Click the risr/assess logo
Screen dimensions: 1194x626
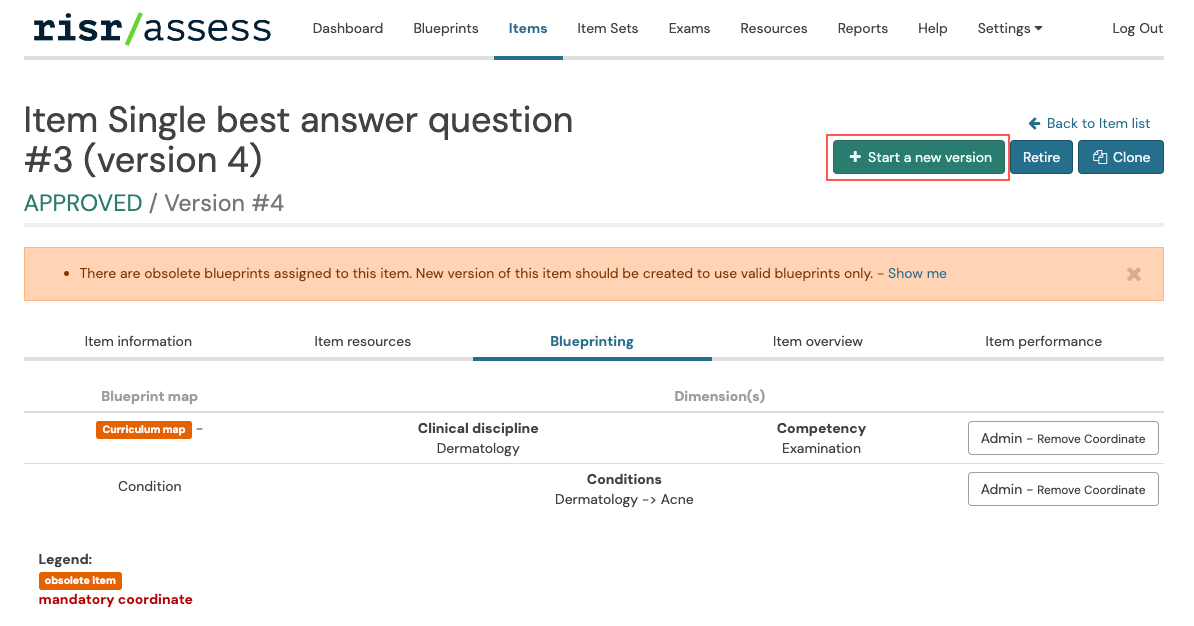(152, 28)
